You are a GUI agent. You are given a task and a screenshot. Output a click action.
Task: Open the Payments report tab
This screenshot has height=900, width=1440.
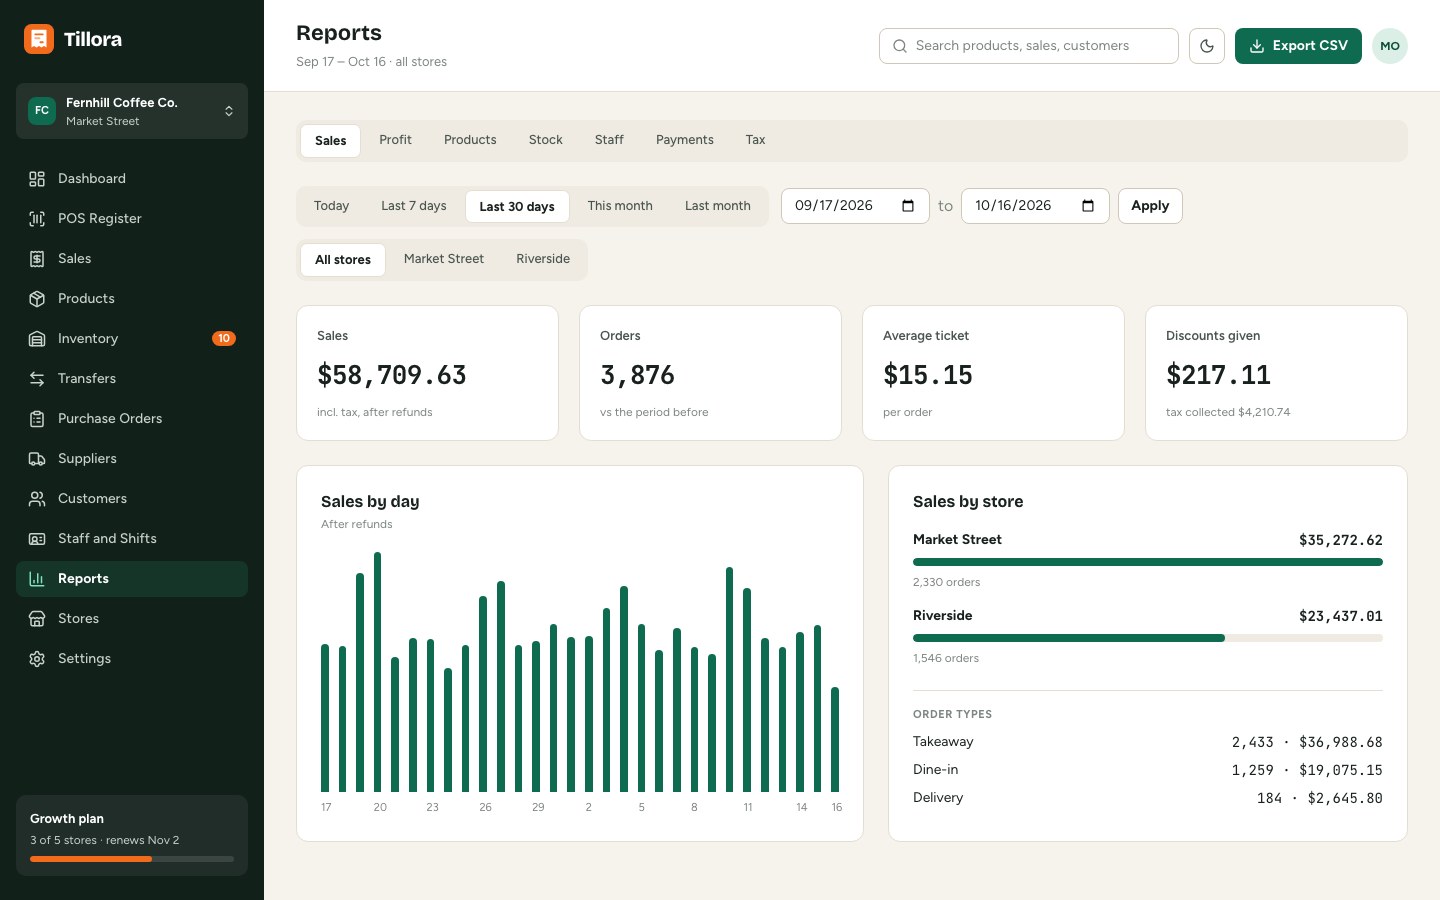tap(685, 140)
